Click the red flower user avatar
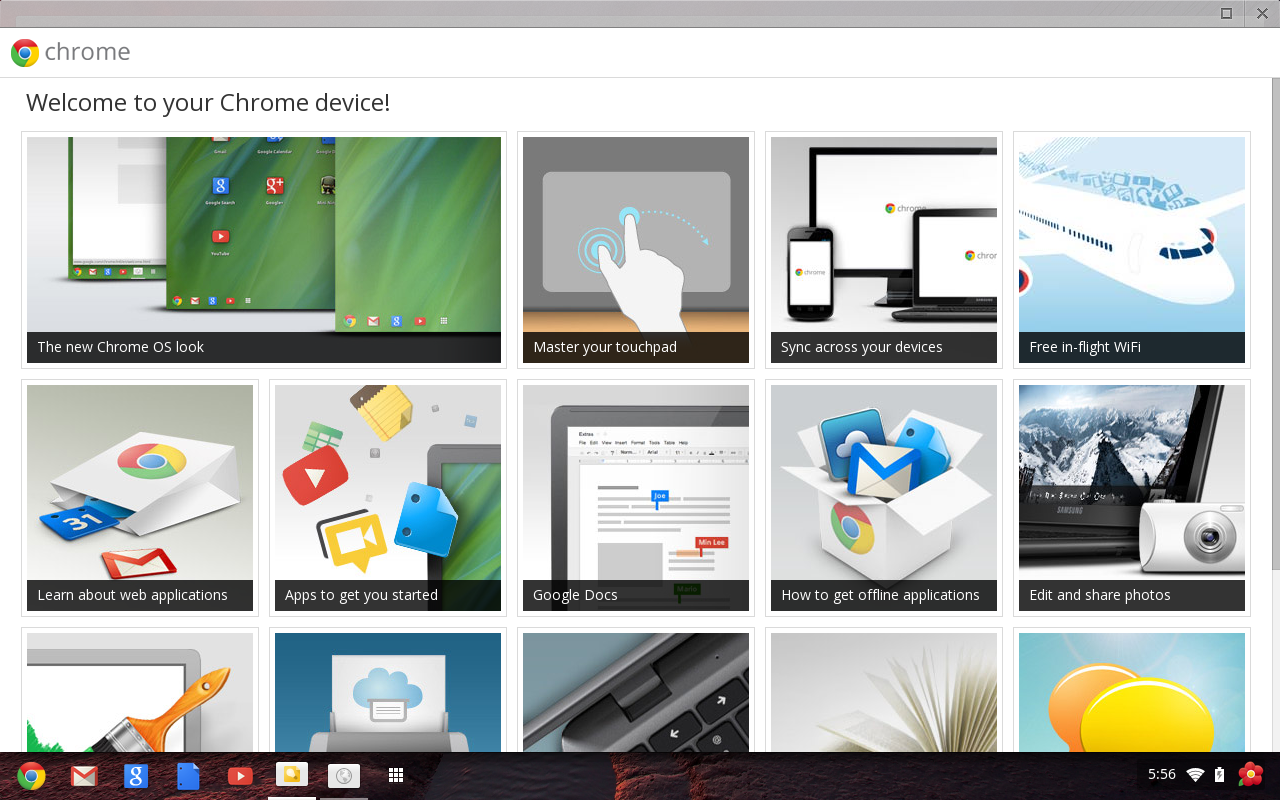The height and width of the screenshot is (800, 1280). point(1250,774)
